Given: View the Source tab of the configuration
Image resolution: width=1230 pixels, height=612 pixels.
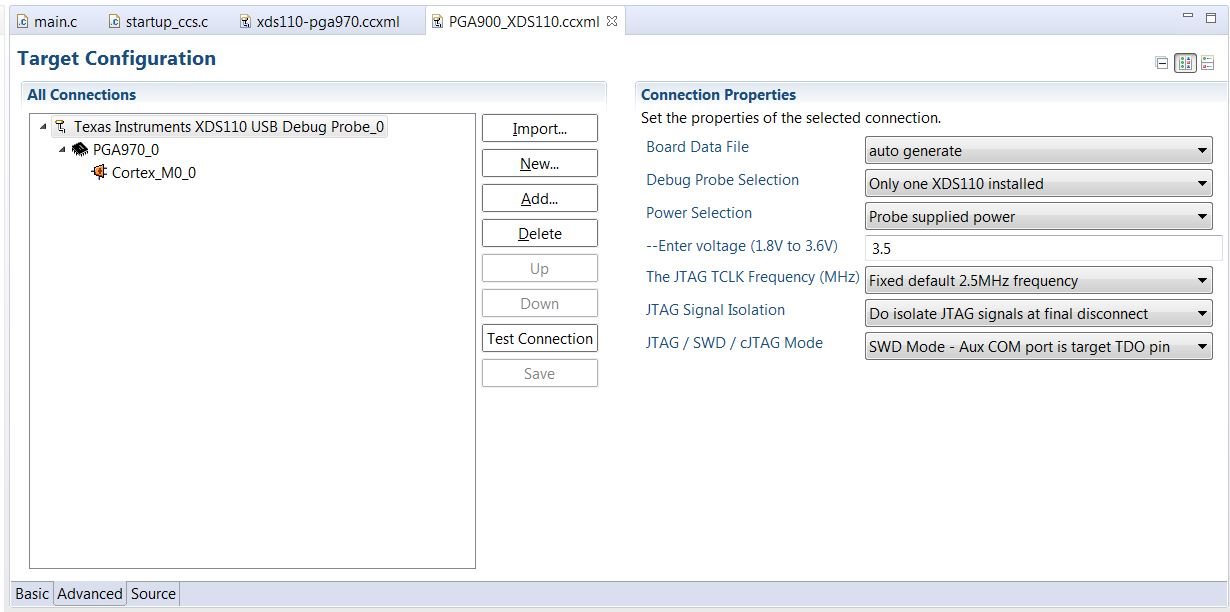Looking at the screenshot, I should (152, 594).
